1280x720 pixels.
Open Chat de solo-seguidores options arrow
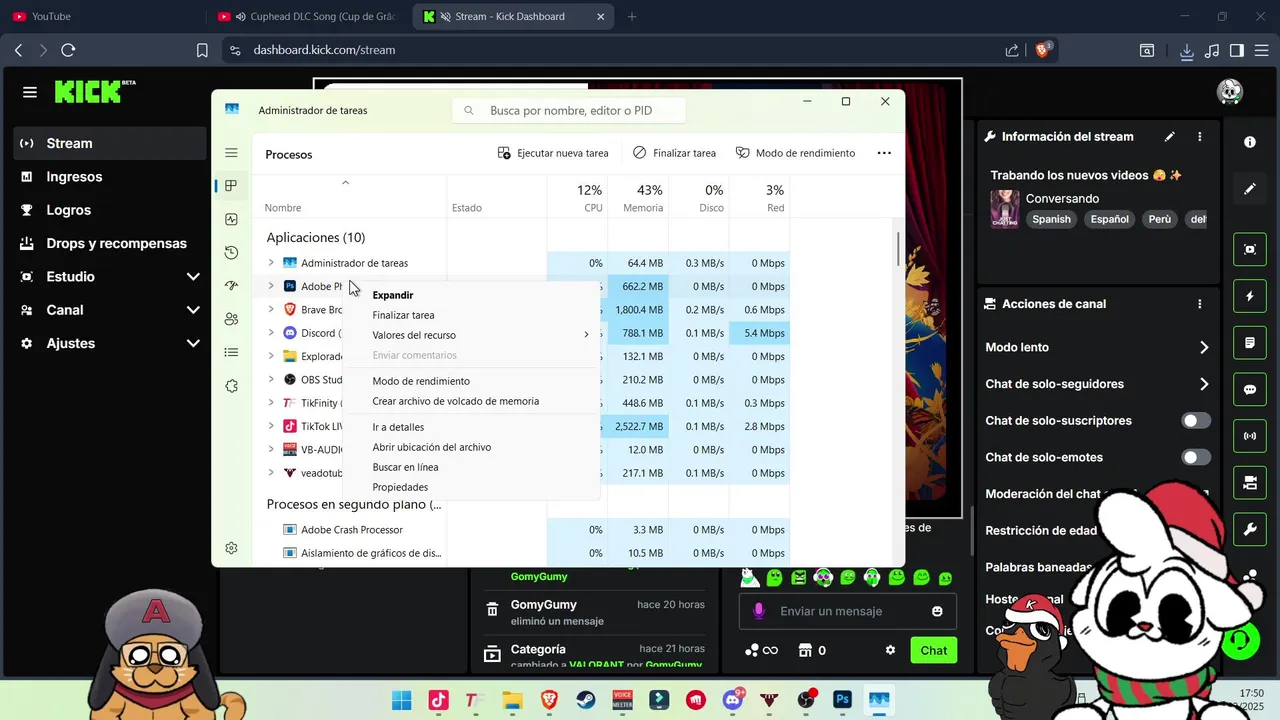click(x=1204, y=384)
